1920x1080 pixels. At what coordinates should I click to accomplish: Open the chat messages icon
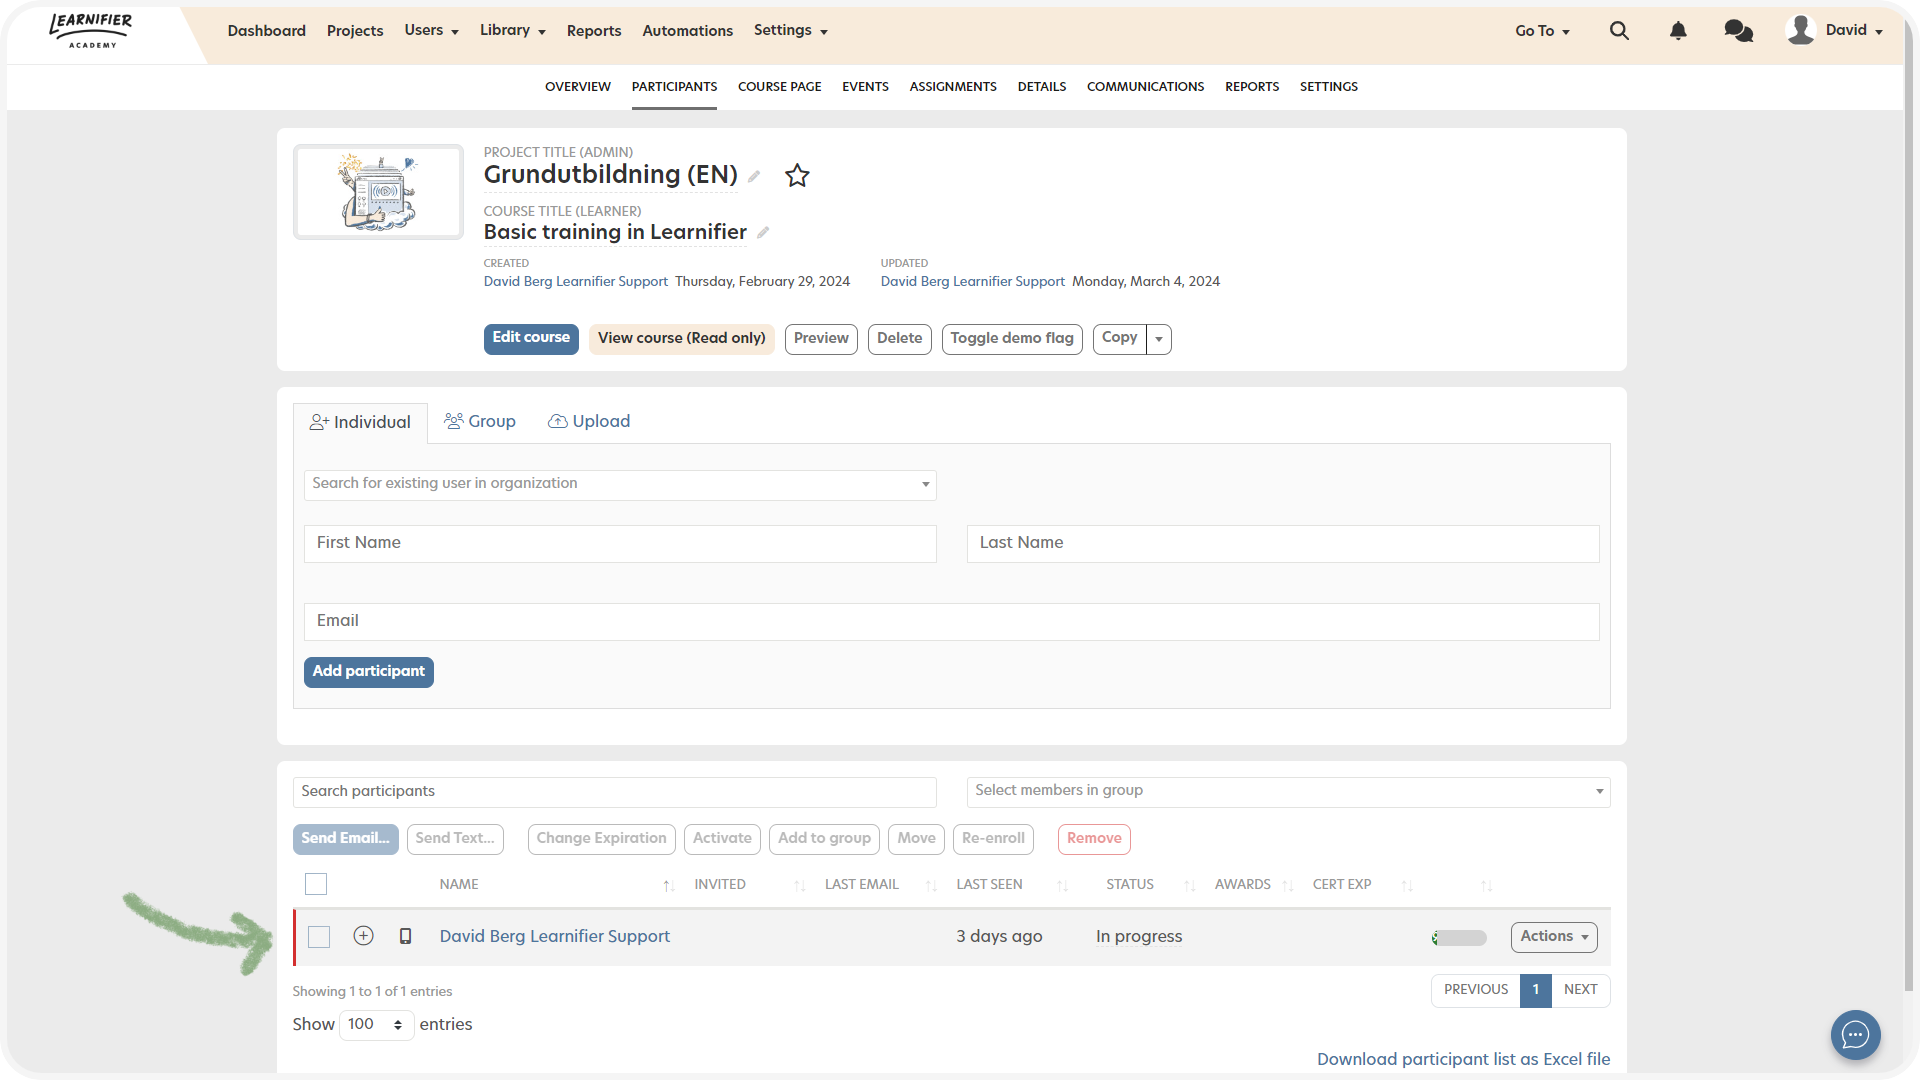(1738, 31)
